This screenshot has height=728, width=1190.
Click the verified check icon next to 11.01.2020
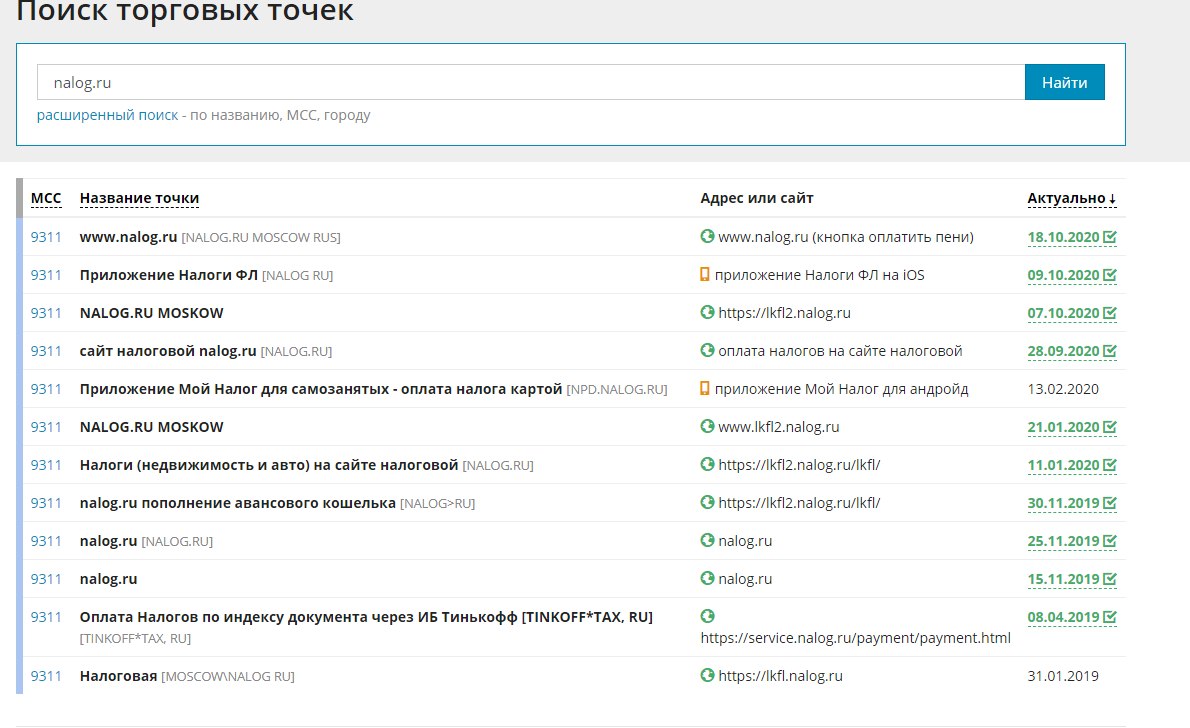1110,465
